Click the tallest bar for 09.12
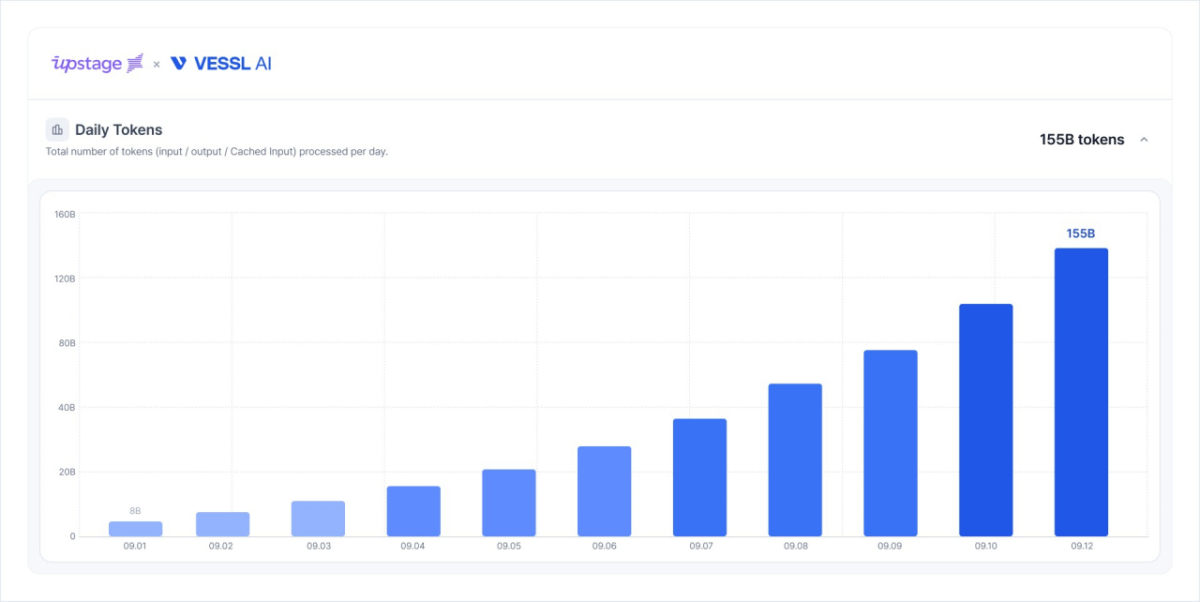 pos(1081,392)
